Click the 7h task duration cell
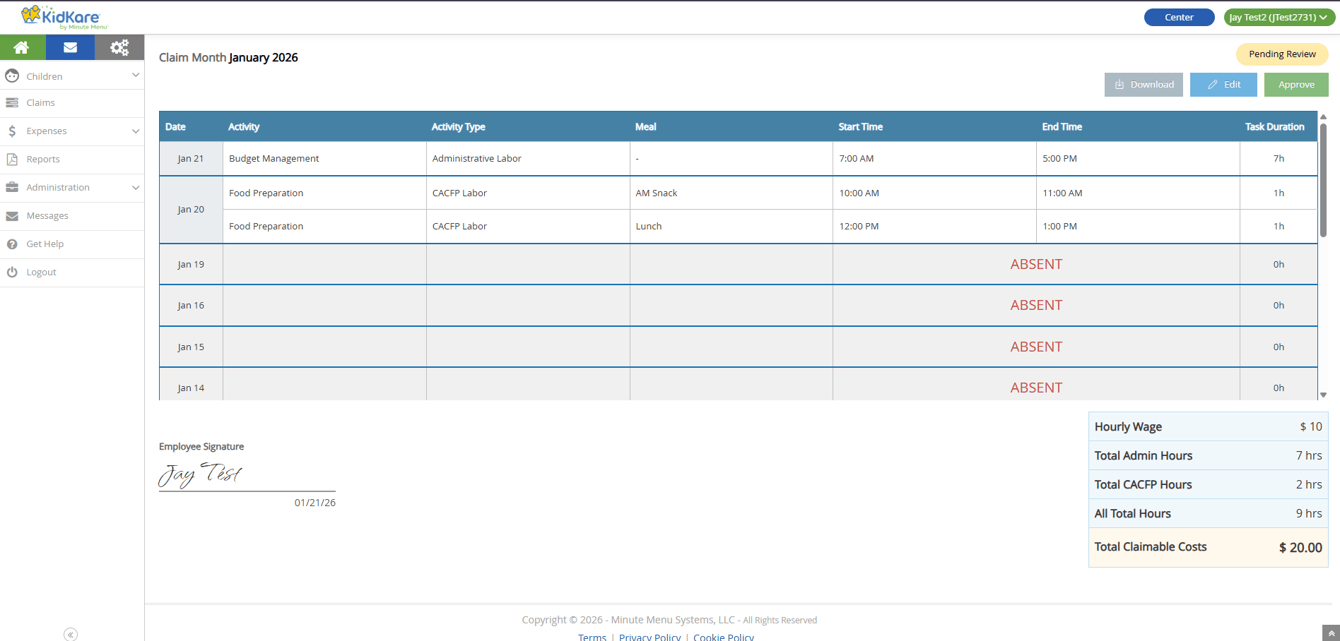Image resolution: width=1340 pixels, height=641 pixels. point(1278,158)
